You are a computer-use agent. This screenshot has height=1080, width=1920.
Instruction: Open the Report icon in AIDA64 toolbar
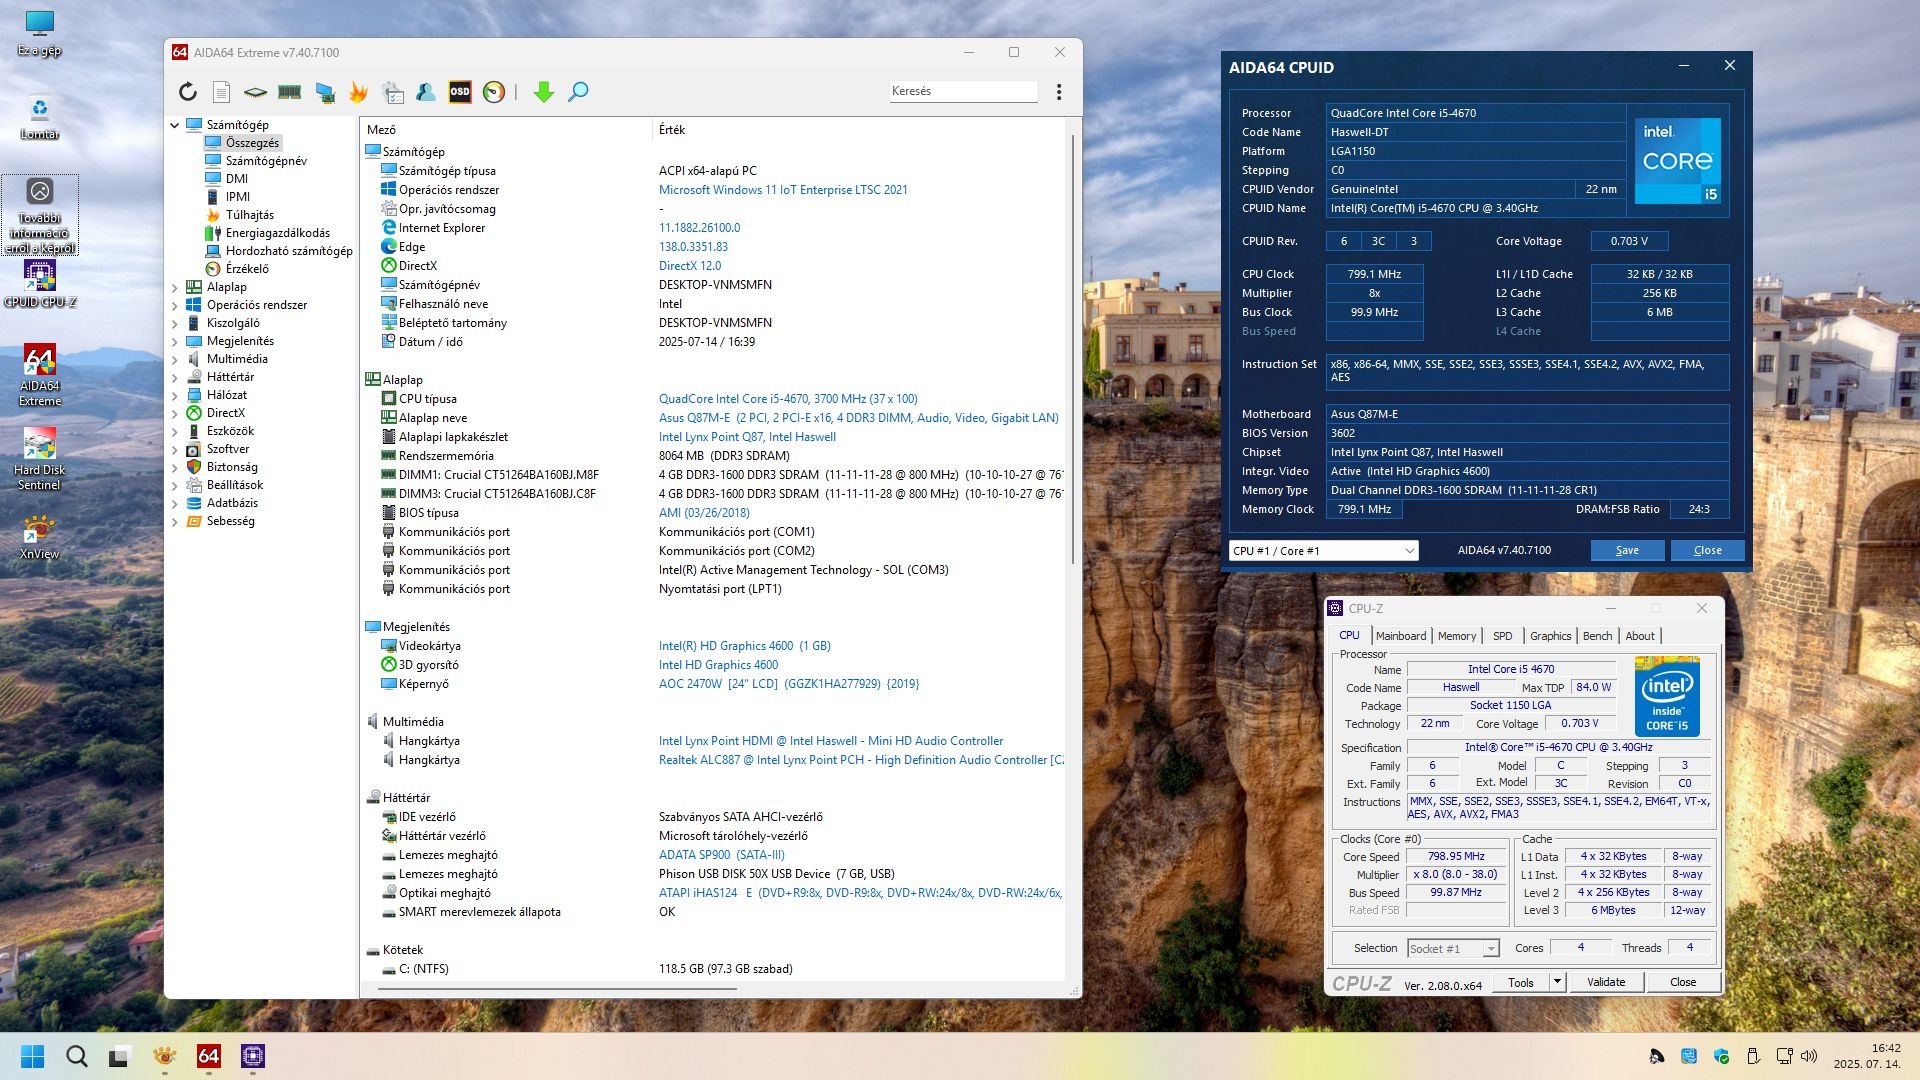coord(222,92)
